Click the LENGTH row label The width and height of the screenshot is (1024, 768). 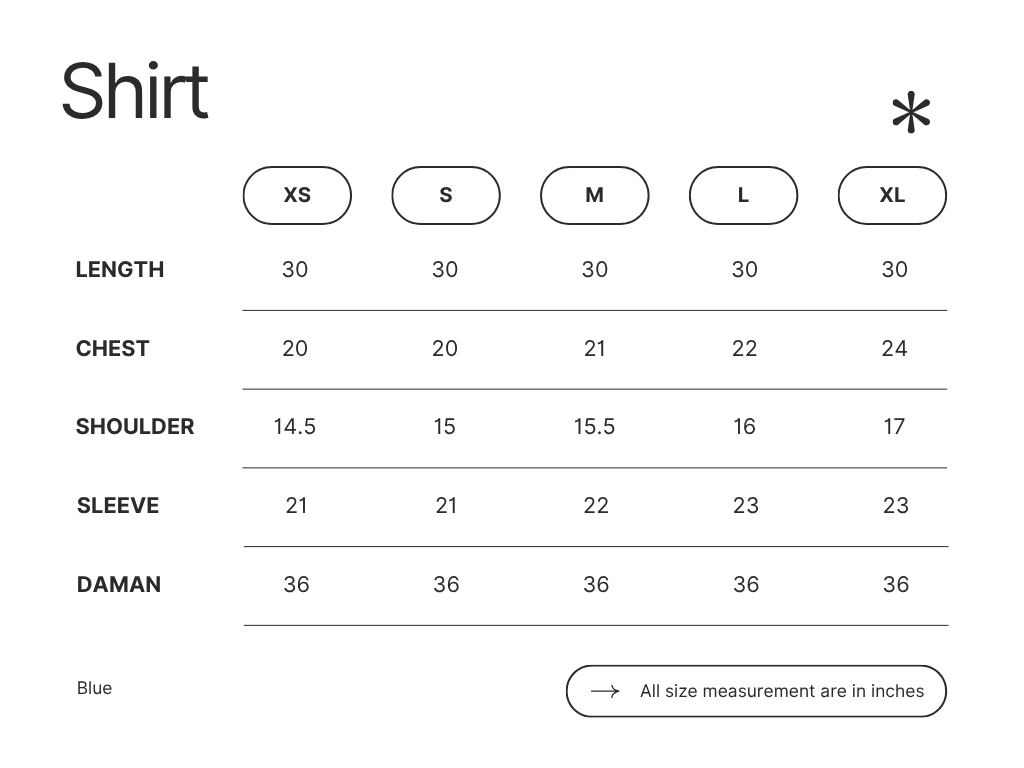tap(120, 269)
